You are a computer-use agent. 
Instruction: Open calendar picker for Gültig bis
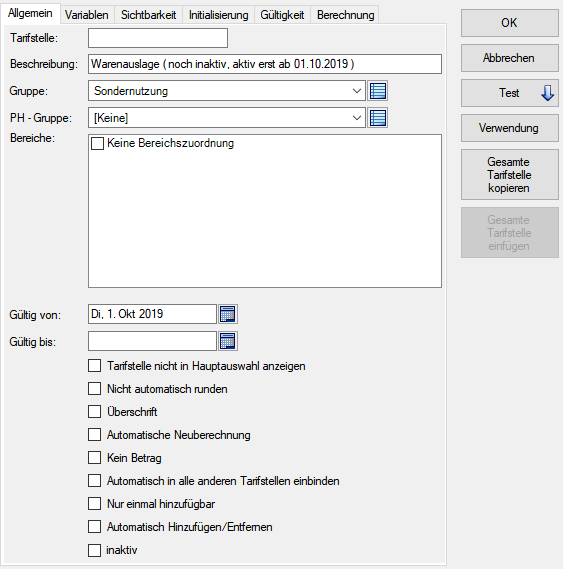pos(228,341)
